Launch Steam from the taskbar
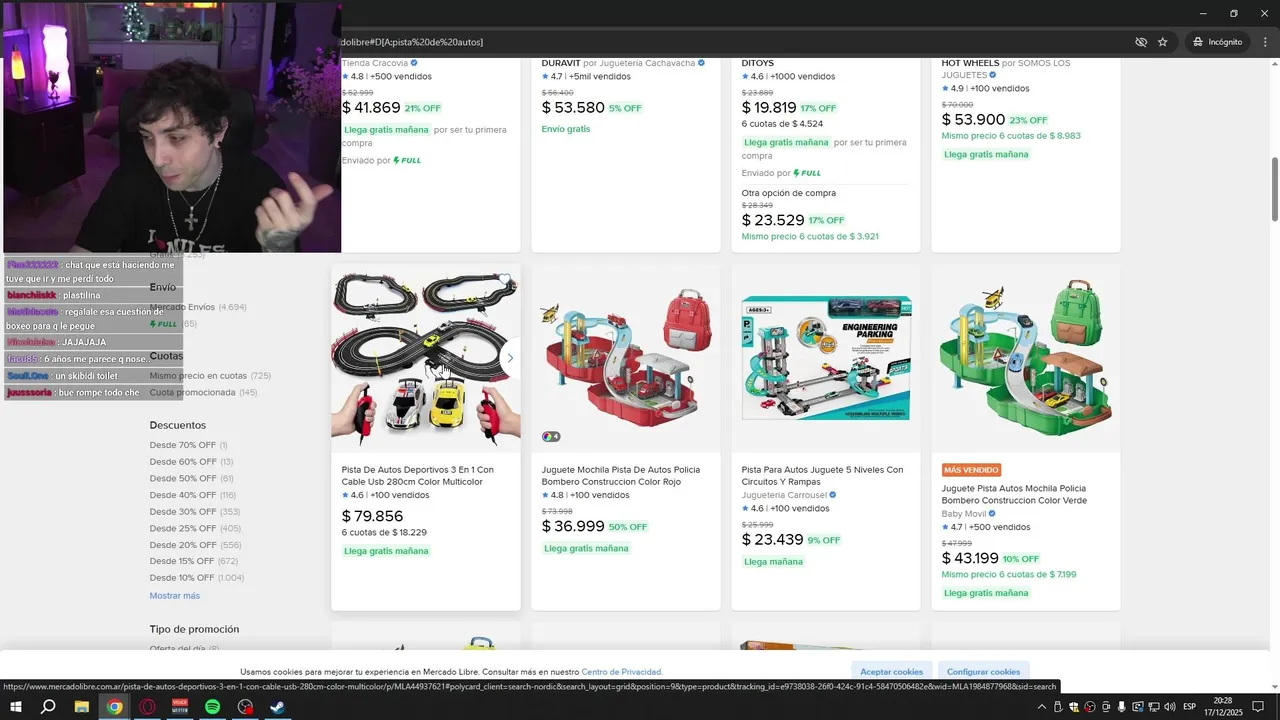Screen dimensions: 1280x720 tap(278, 707)
